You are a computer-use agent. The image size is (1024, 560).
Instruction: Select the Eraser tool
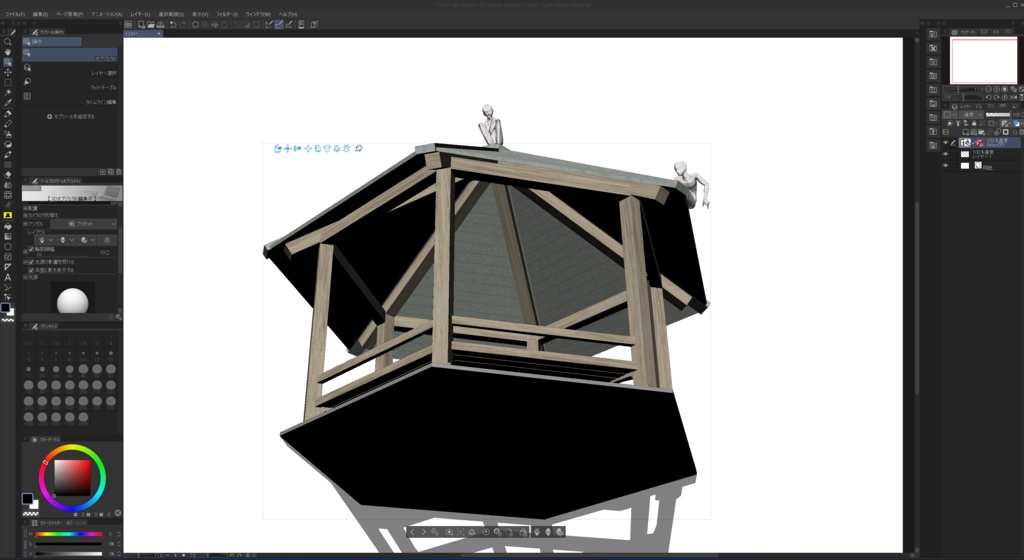(x=8, y=174)
